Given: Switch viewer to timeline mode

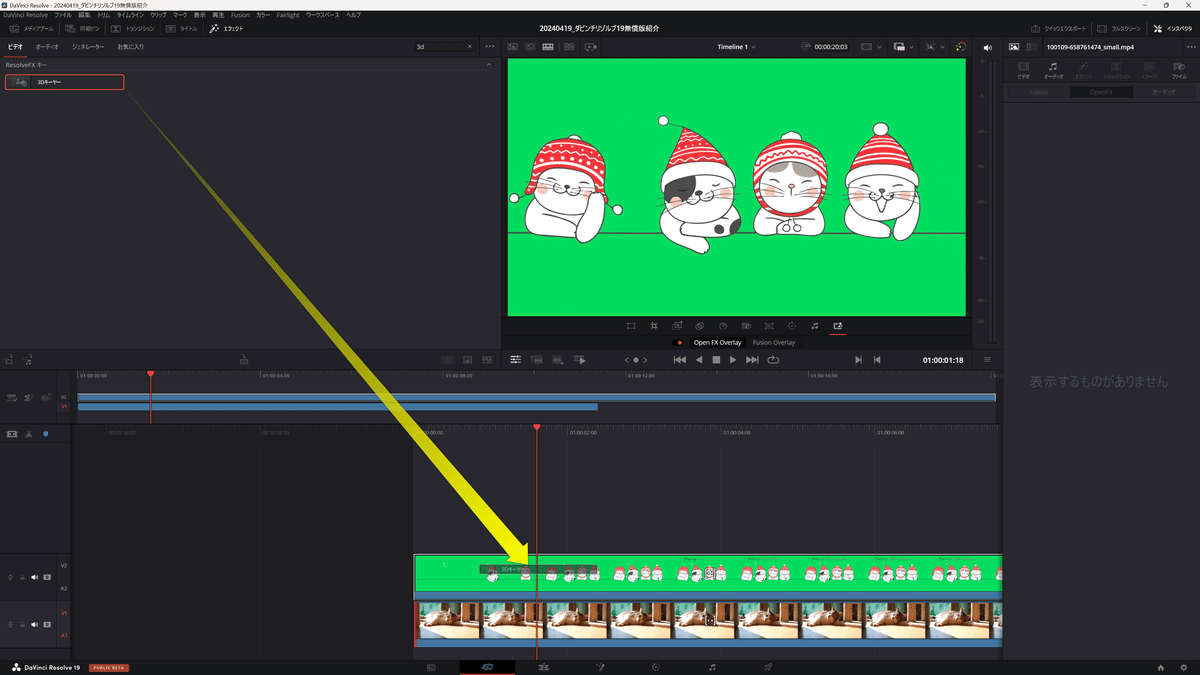Looking at the screenshot, I should [548, 47].
